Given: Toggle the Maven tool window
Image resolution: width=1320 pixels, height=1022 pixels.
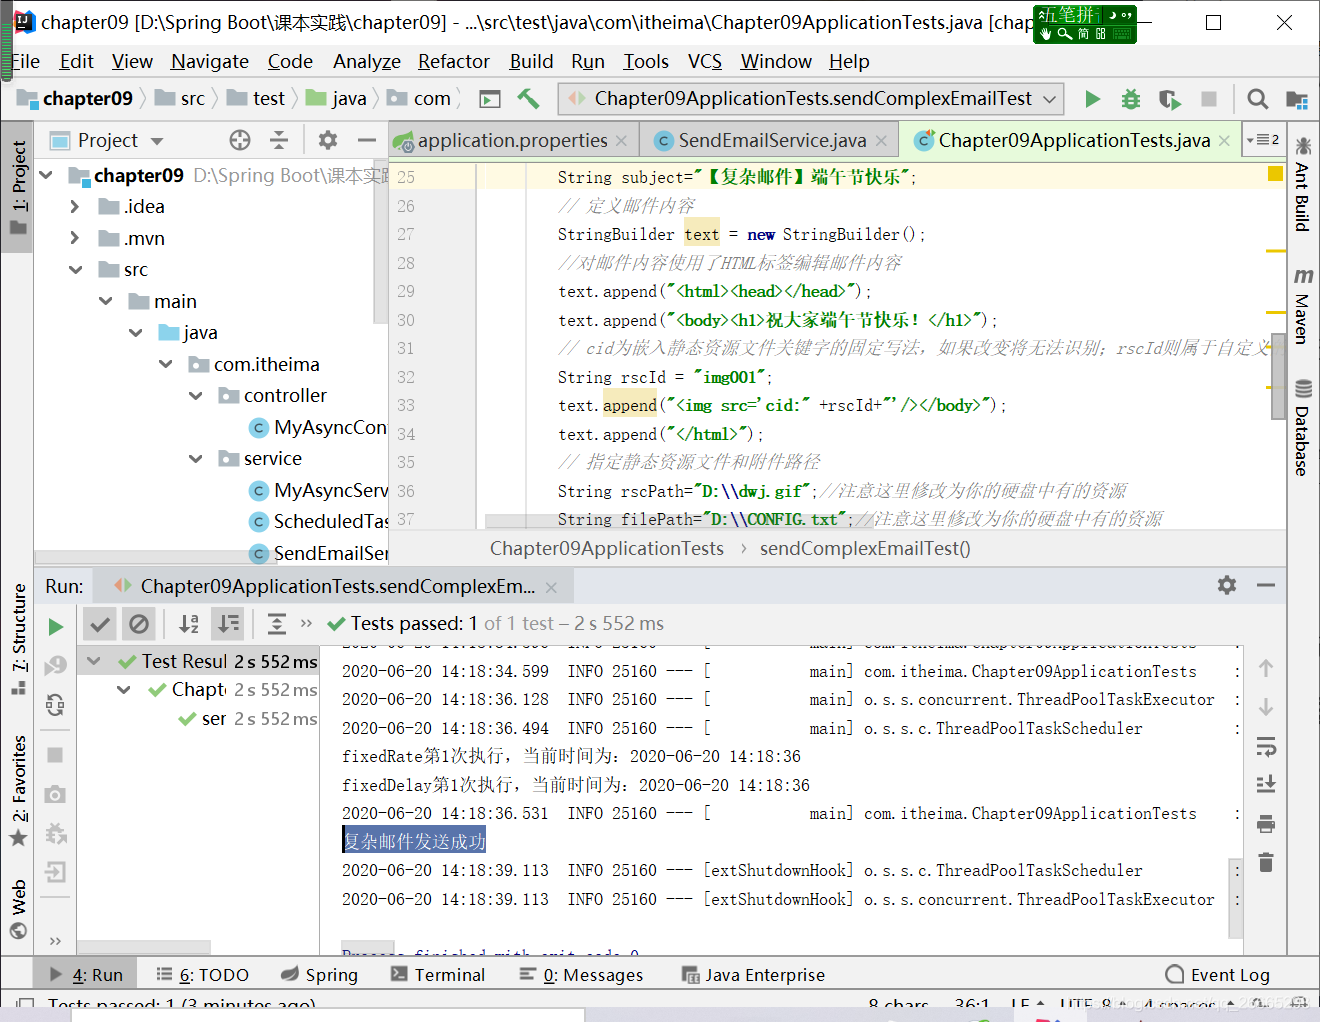Looking at the screenshot, I should pos(1302,305).
